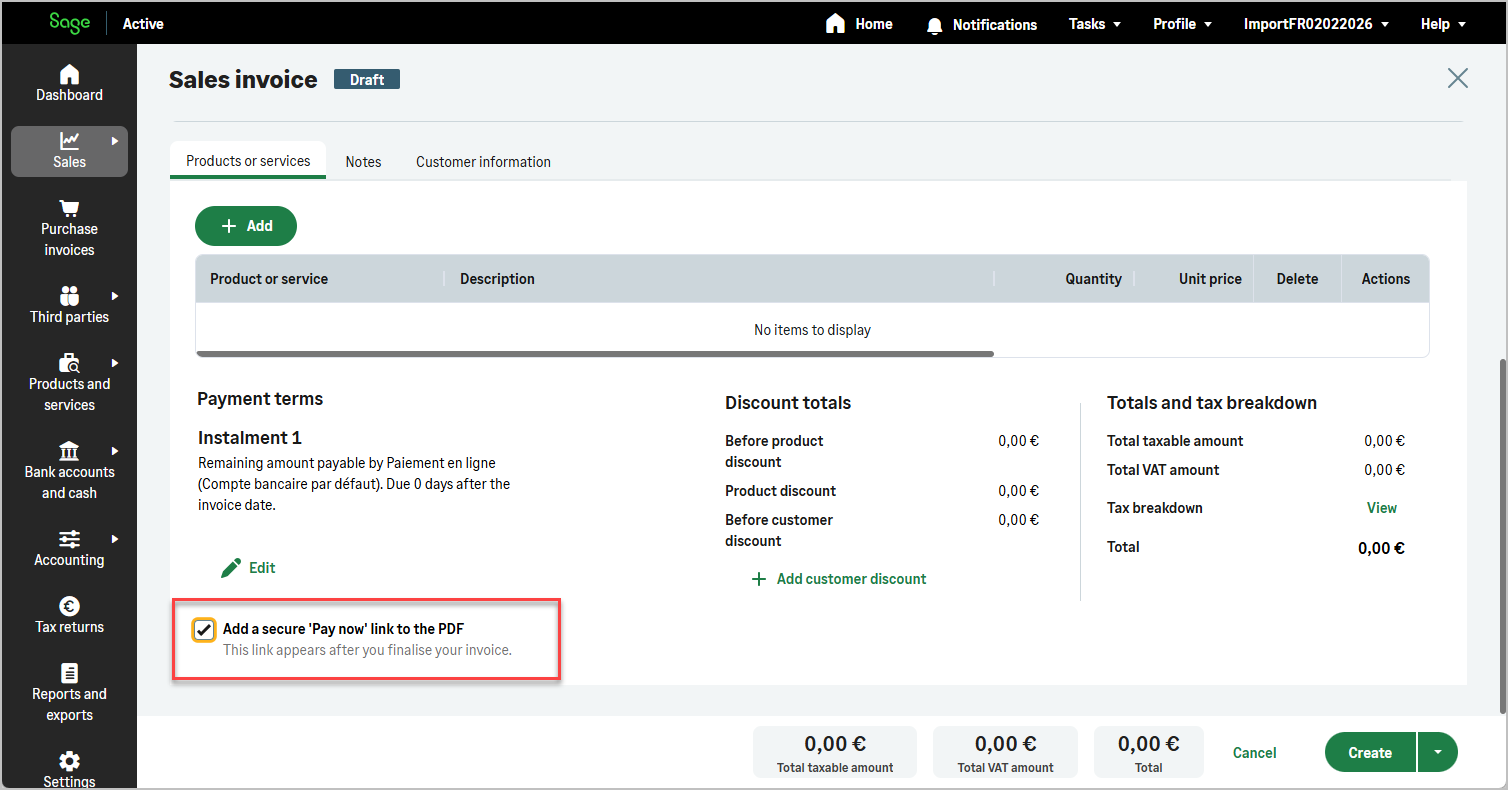Click the Create button
This screenshot has width=1508, height=790.
click(x=1370, y=752)
